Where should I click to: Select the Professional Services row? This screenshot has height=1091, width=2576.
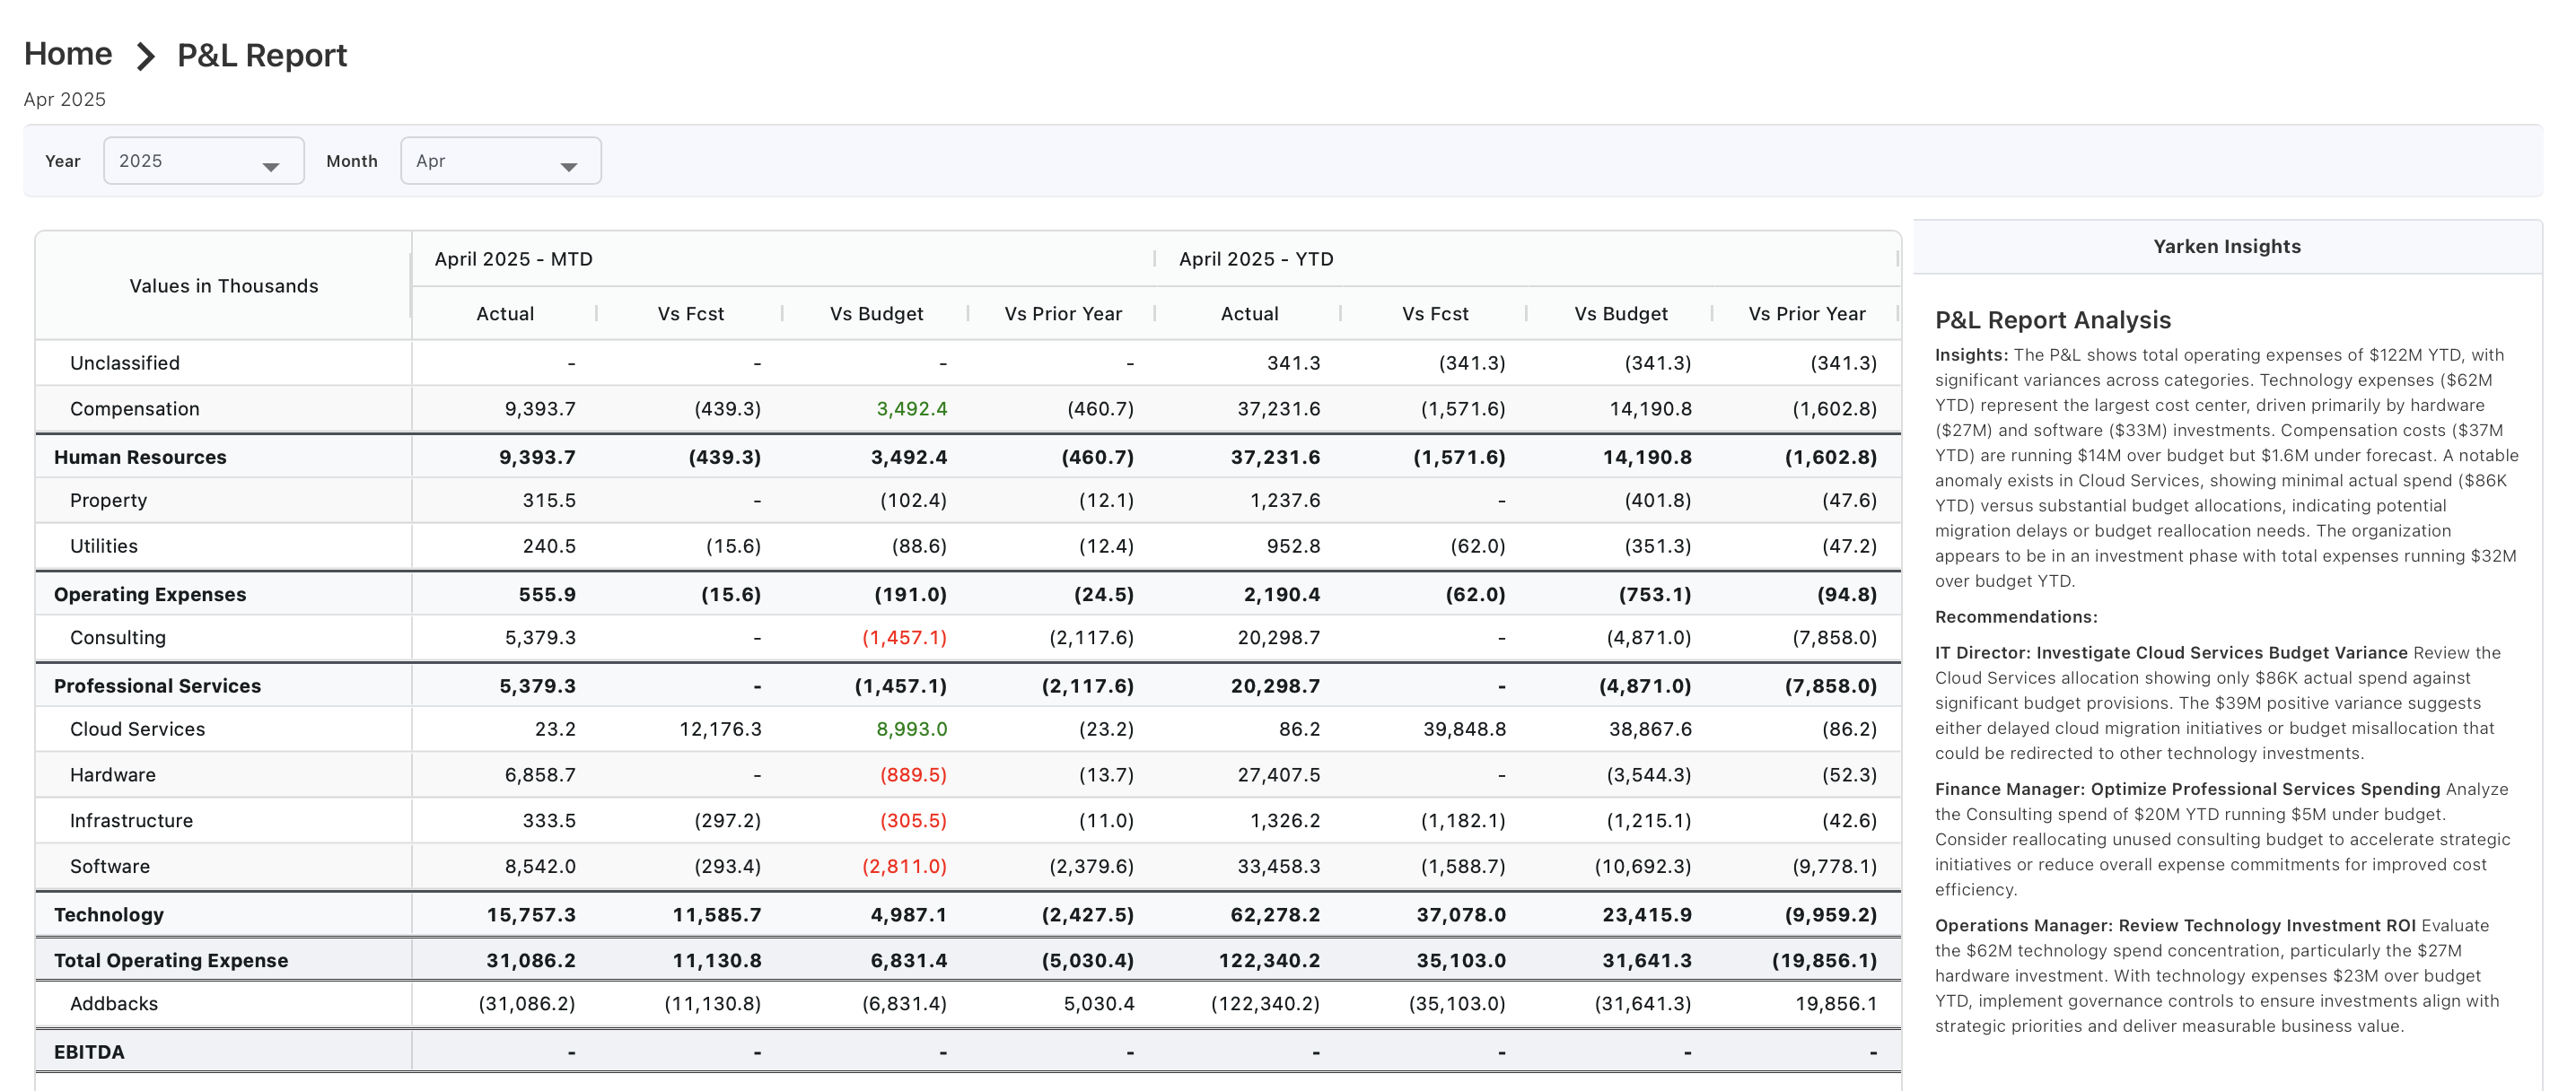pyautogui.click(x=157, y=686)
